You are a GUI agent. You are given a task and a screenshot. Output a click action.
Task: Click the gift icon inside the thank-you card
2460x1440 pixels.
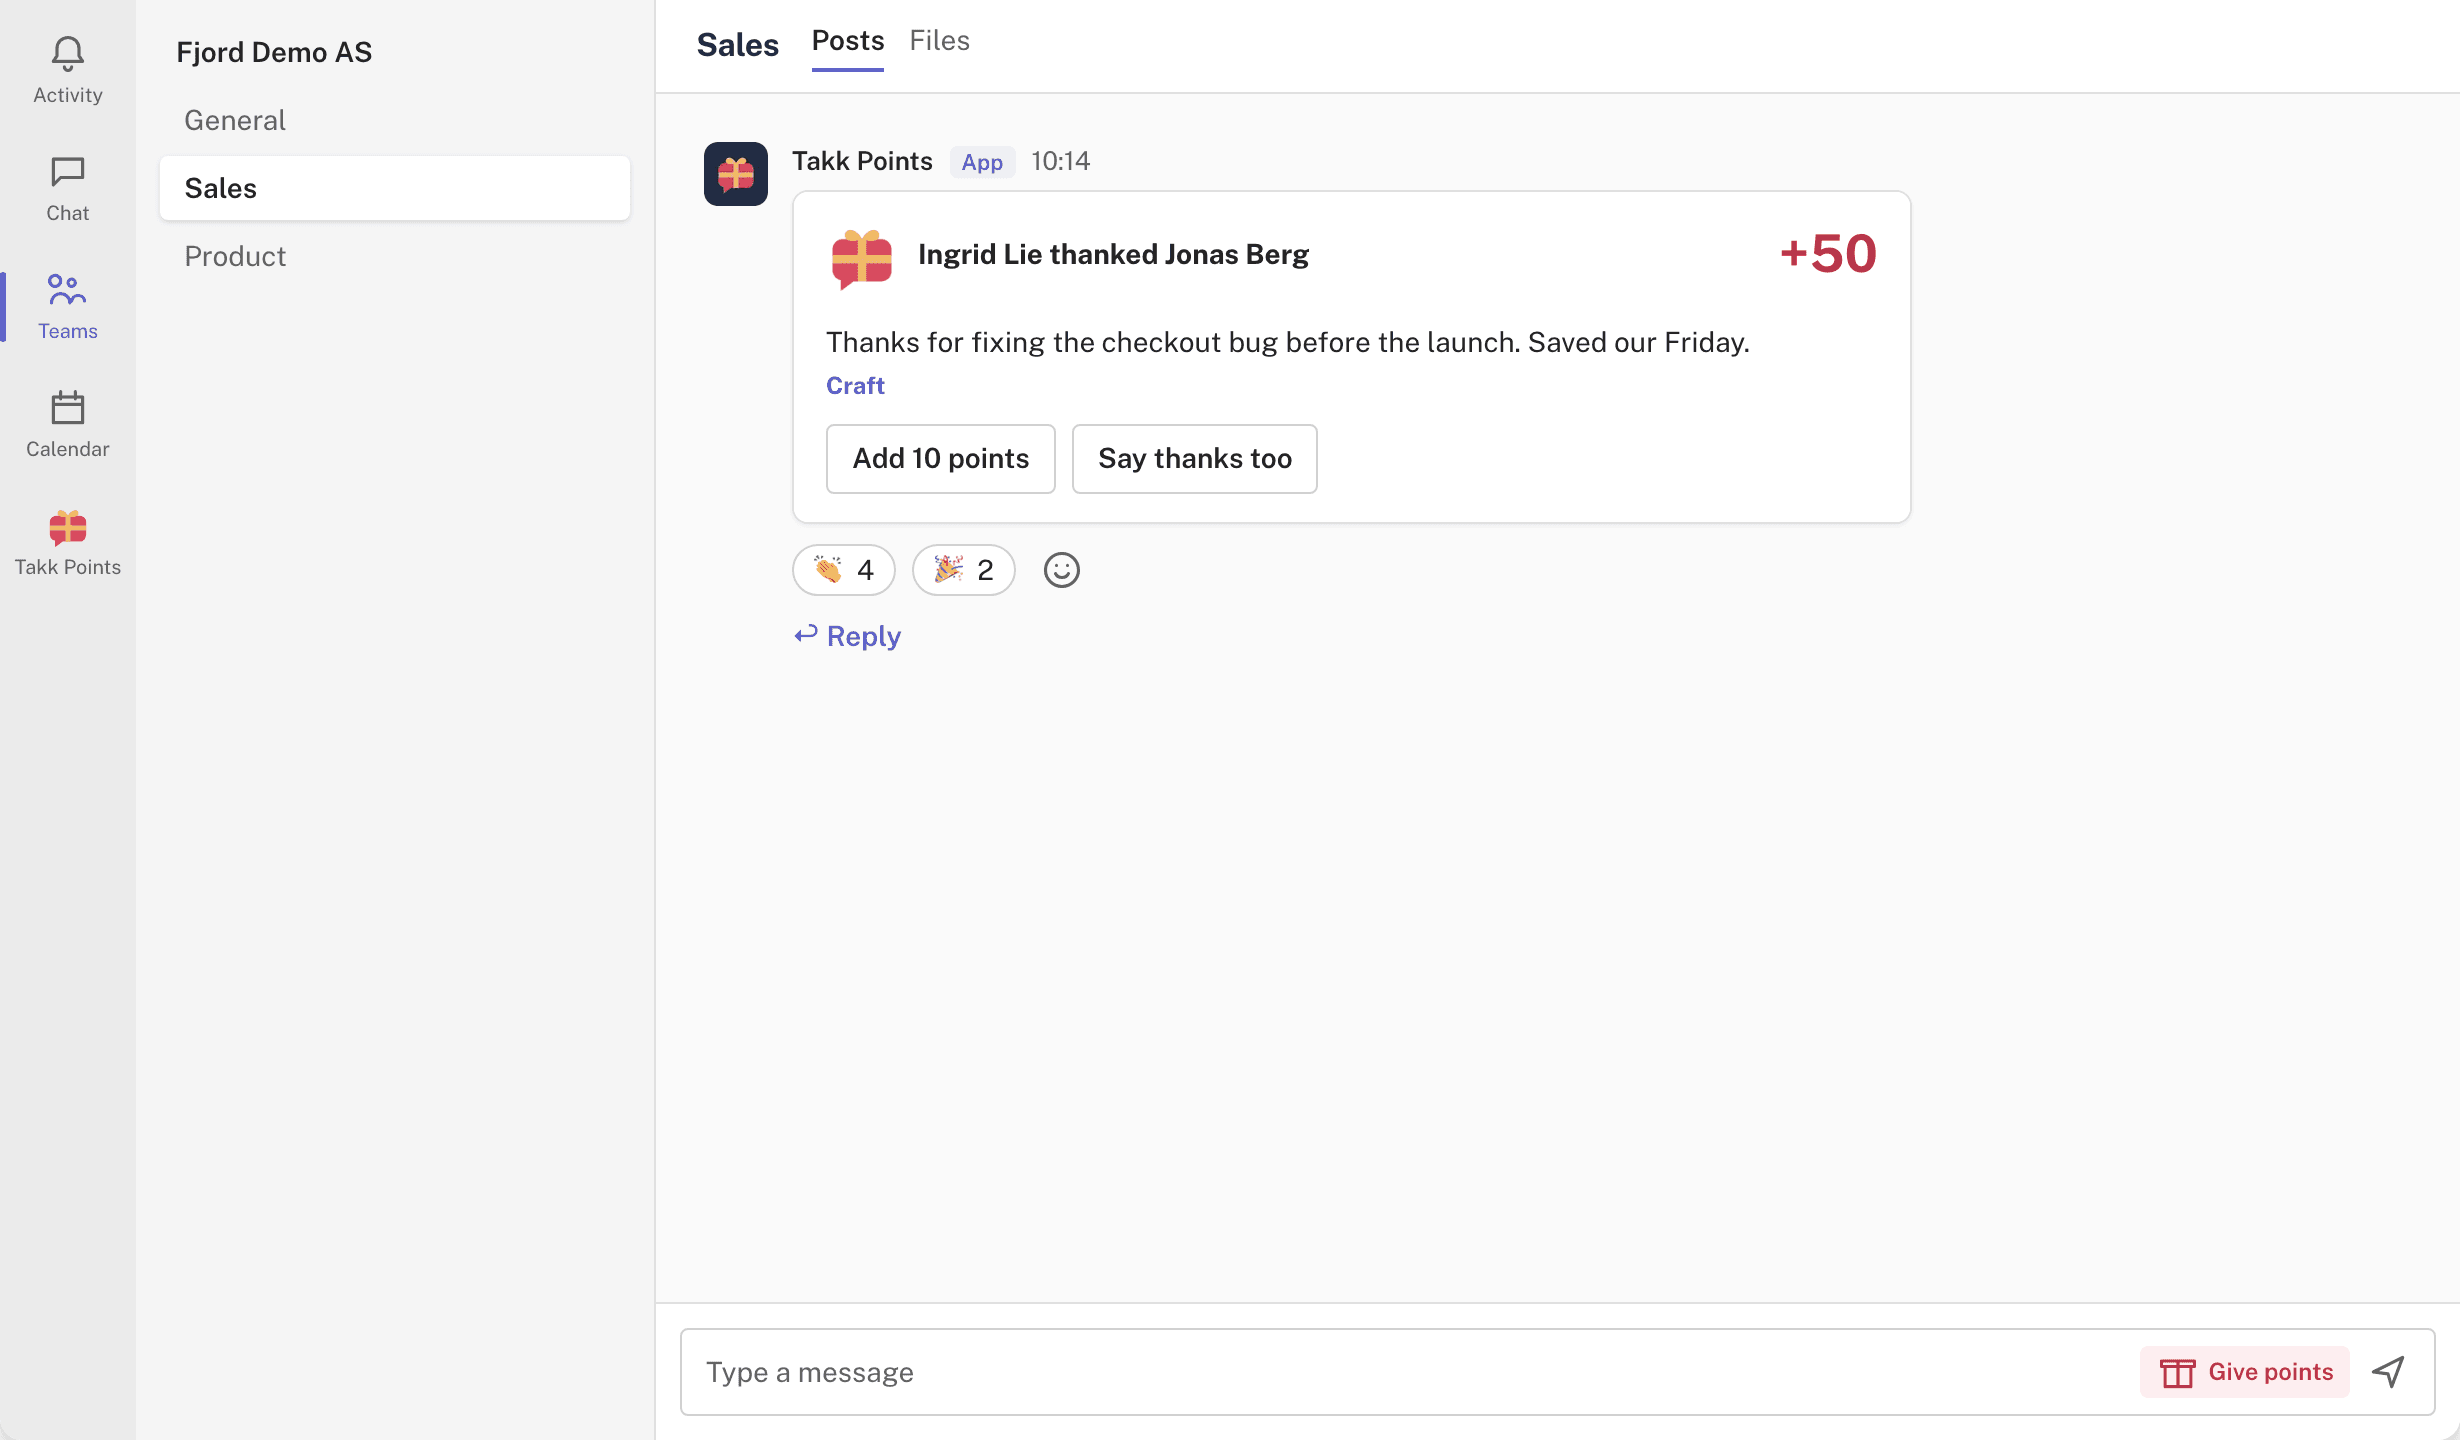(862, 258)
